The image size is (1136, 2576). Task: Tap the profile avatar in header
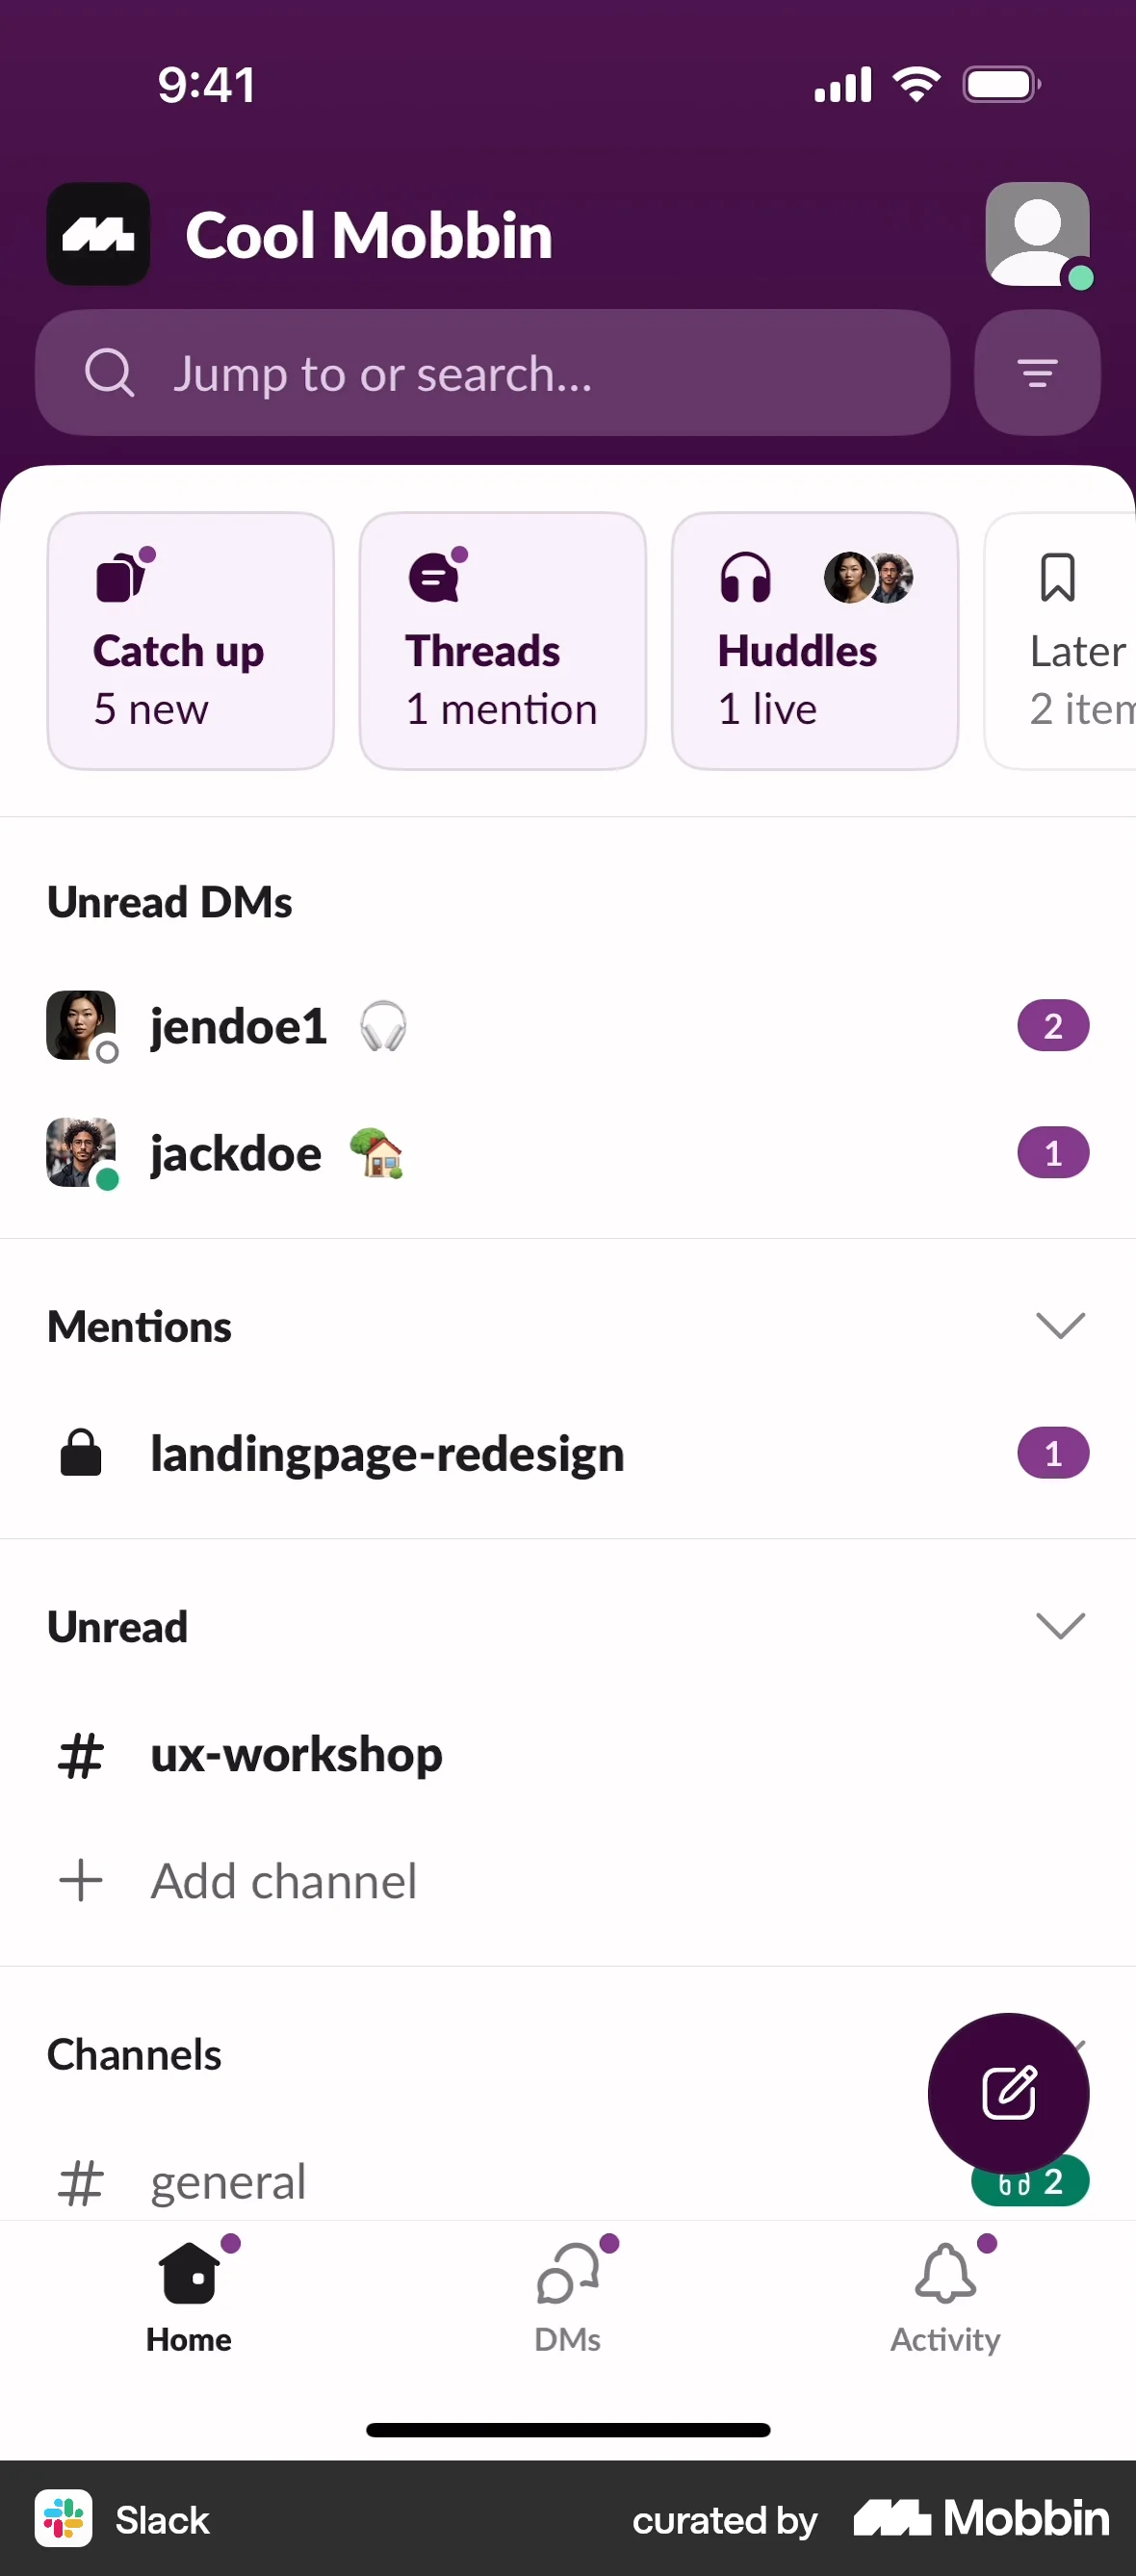tap(1037, 234)
